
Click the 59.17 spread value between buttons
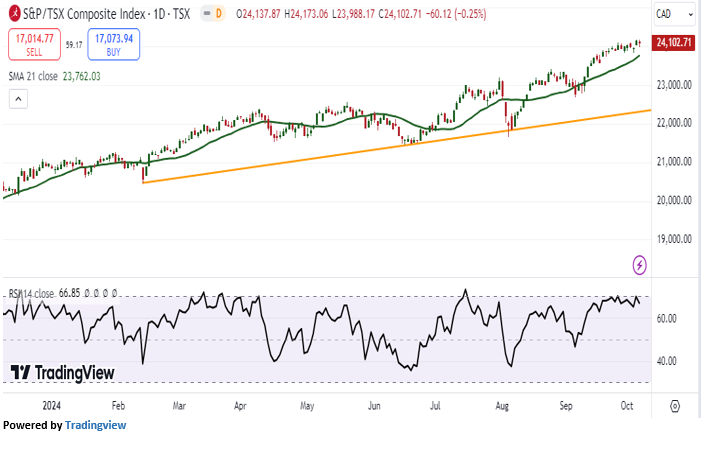[x=73, y=44]
